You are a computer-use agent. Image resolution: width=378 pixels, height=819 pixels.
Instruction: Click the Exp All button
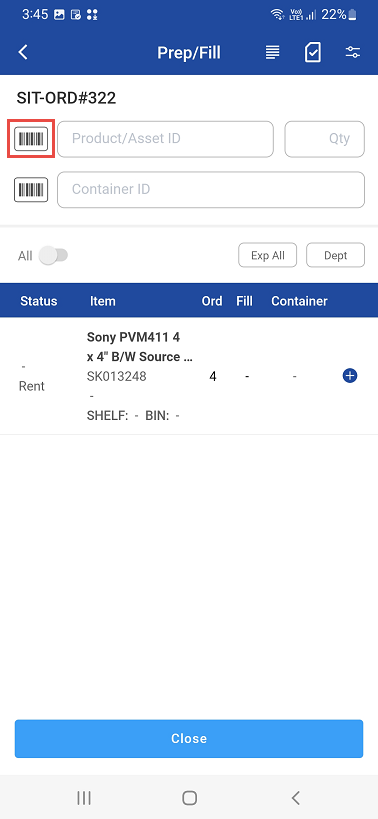coord(268,255)
